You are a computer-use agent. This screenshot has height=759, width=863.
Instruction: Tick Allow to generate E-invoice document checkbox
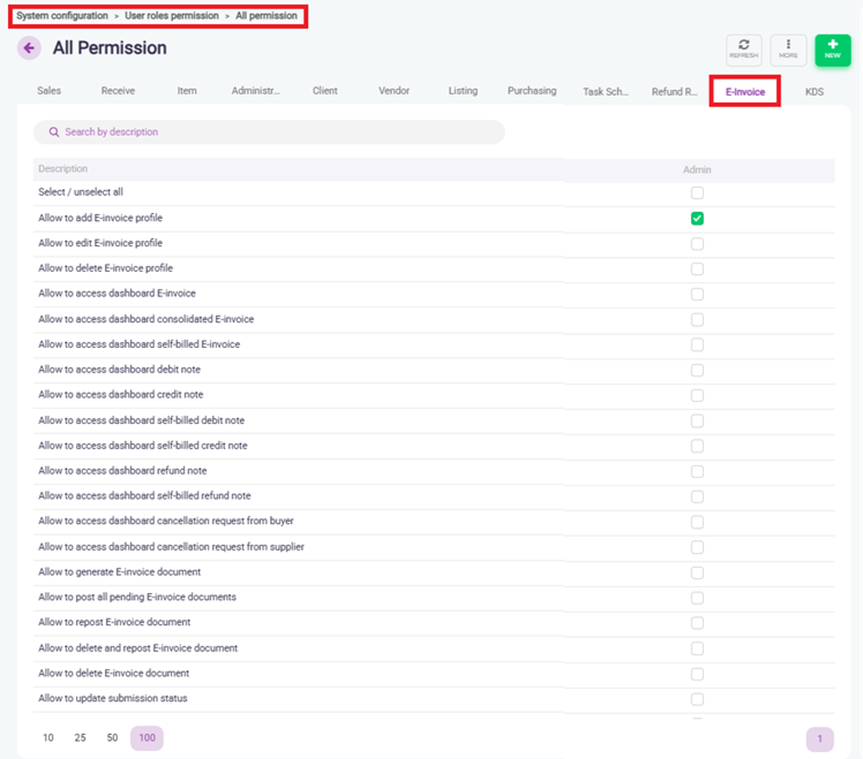tap(697, 573)
